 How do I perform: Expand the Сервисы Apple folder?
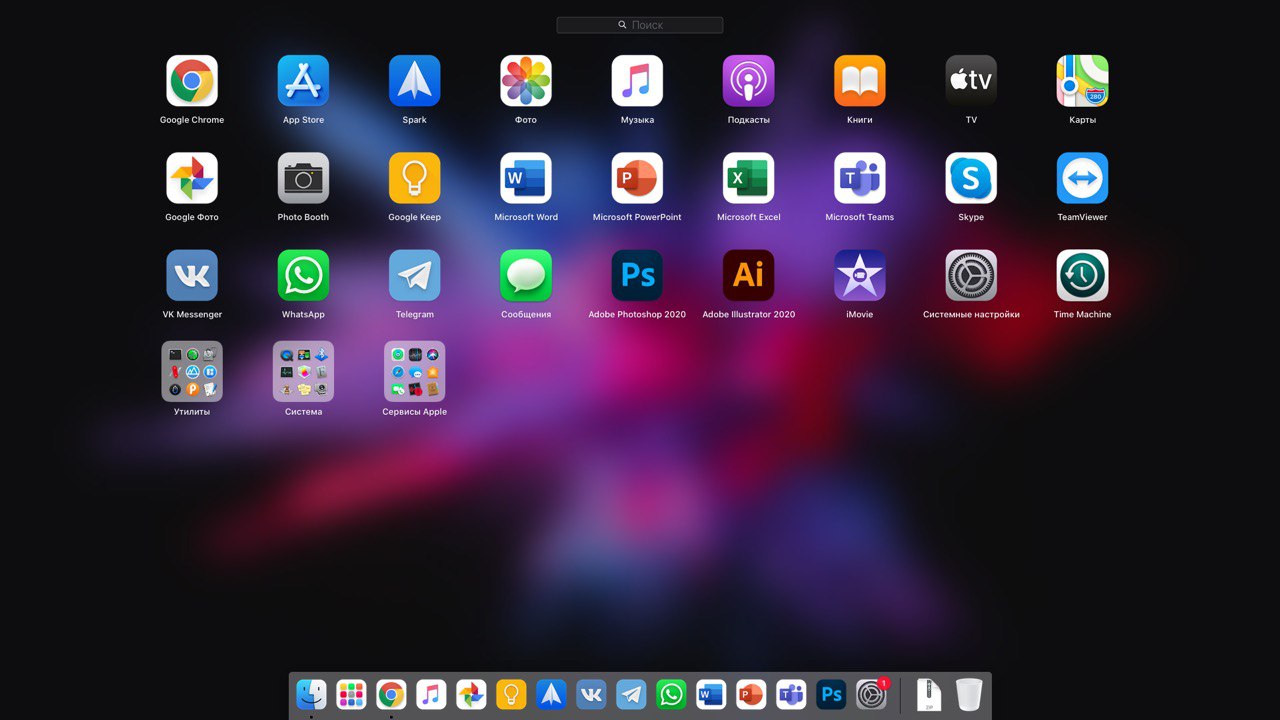(x=414, y=372)
